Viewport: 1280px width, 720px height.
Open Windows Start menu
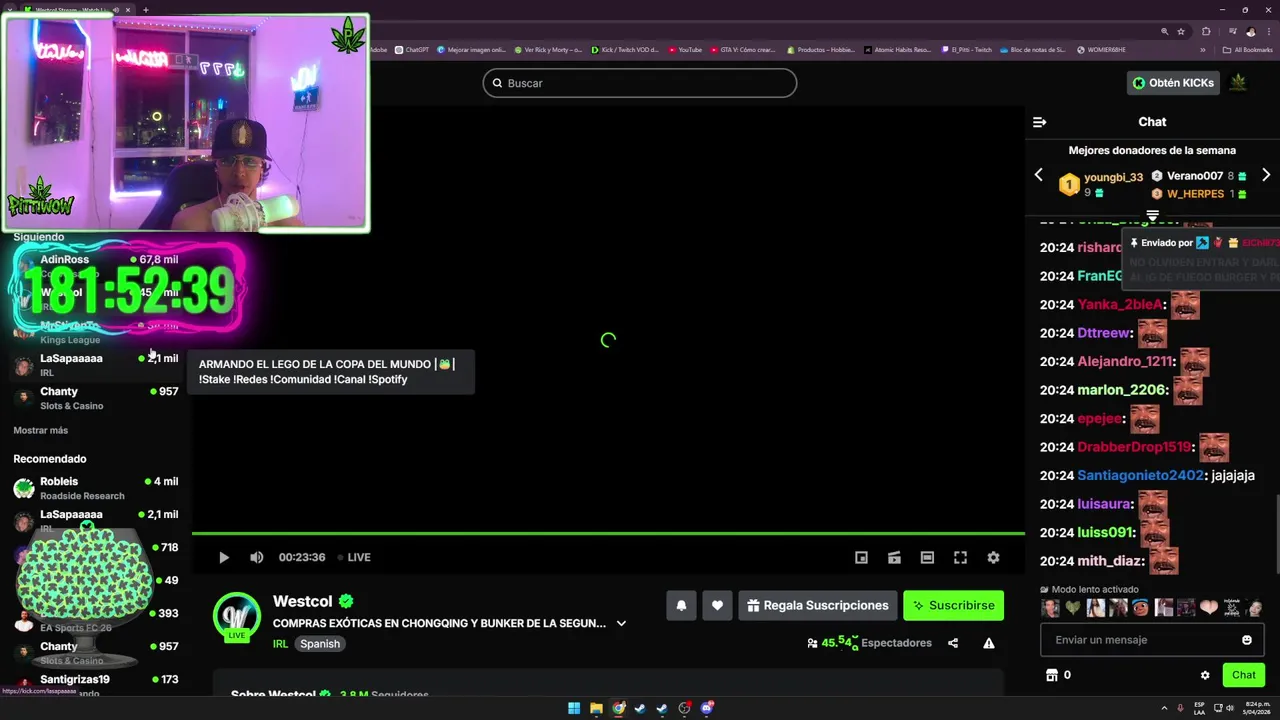coord(574,708)
